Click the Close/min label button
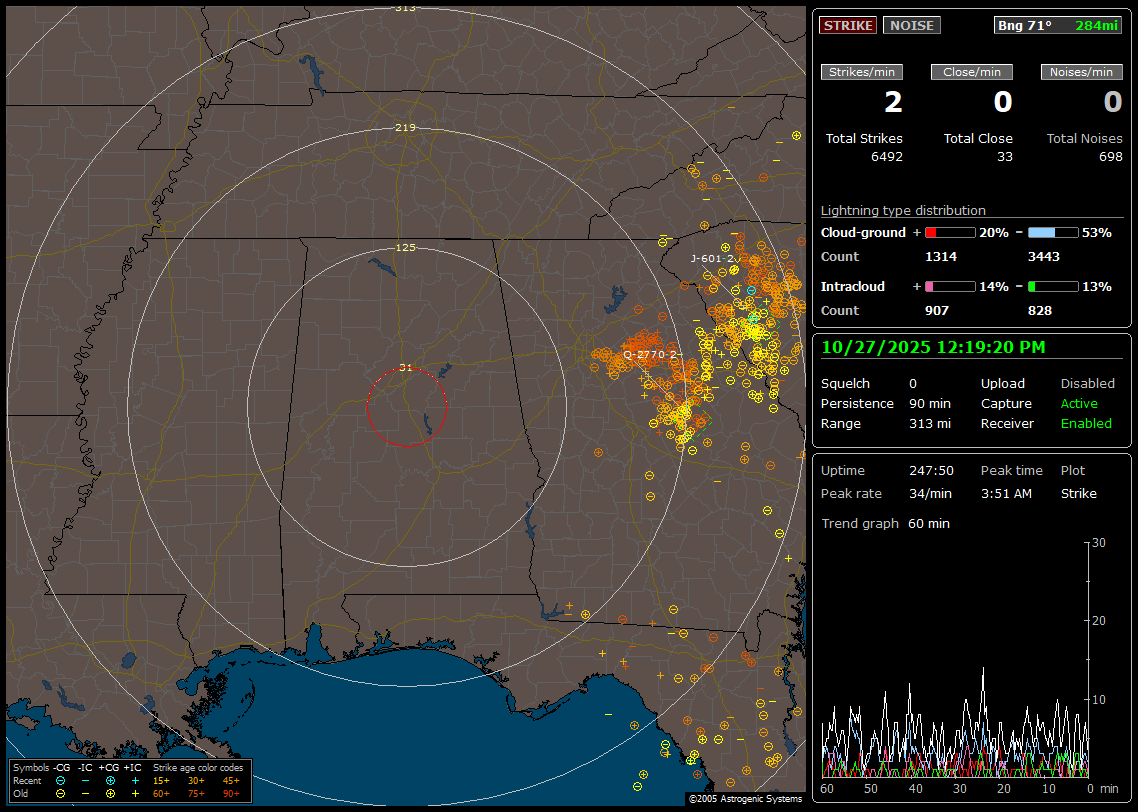Viewport: 1138px width, 812px height. (972, 72)
